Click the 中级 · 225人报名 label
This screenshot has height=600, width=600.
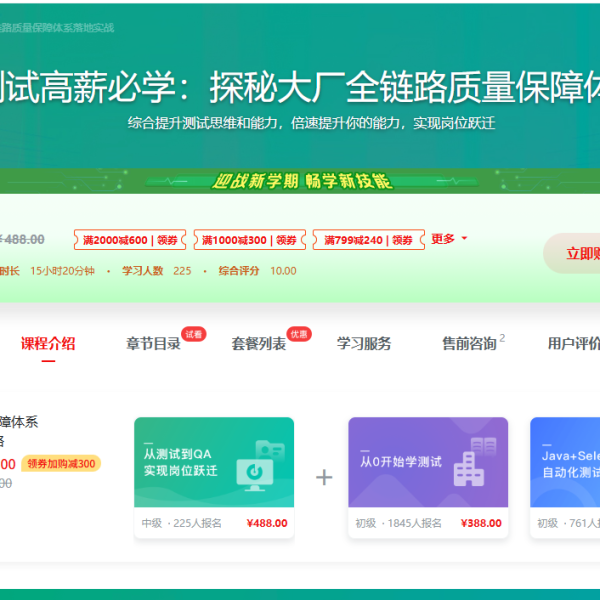coord(181,523)
